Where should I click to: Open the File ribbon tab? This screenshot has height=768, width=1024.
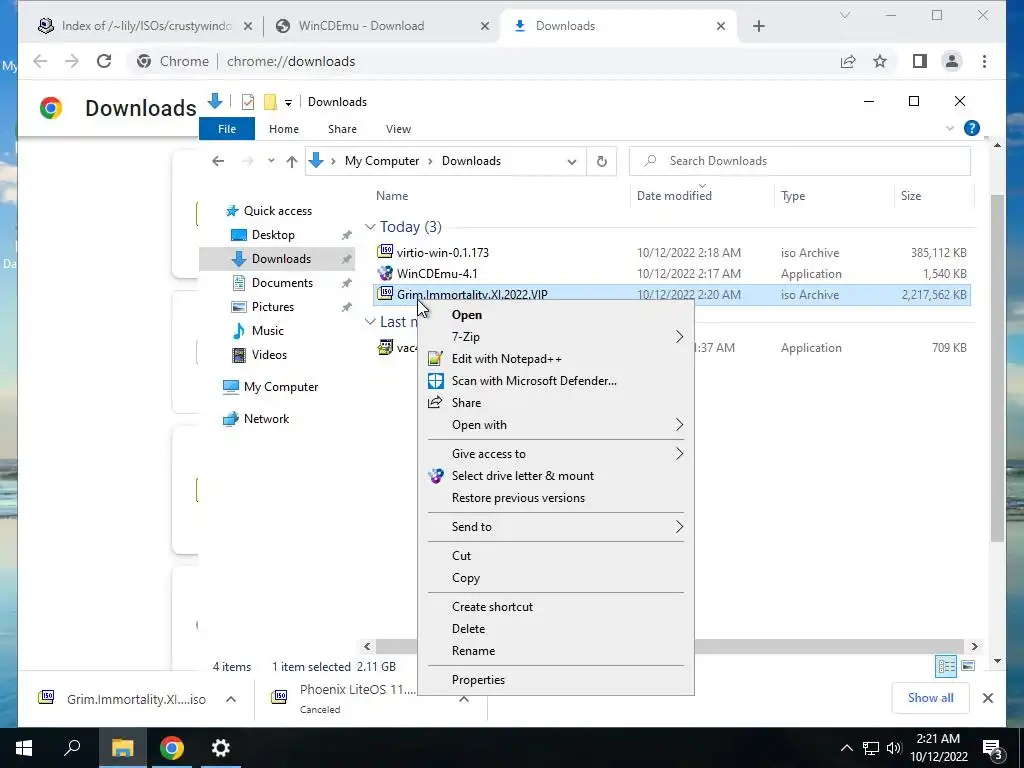point(227,129)
